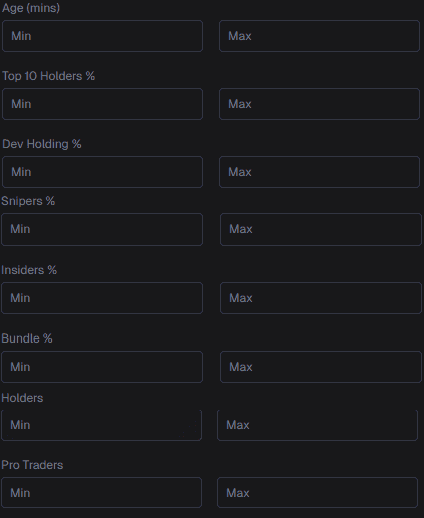Click the Dev Holding % label
Image resolution: width=424 pixels, height=518 pixels.
click(42, 144)
